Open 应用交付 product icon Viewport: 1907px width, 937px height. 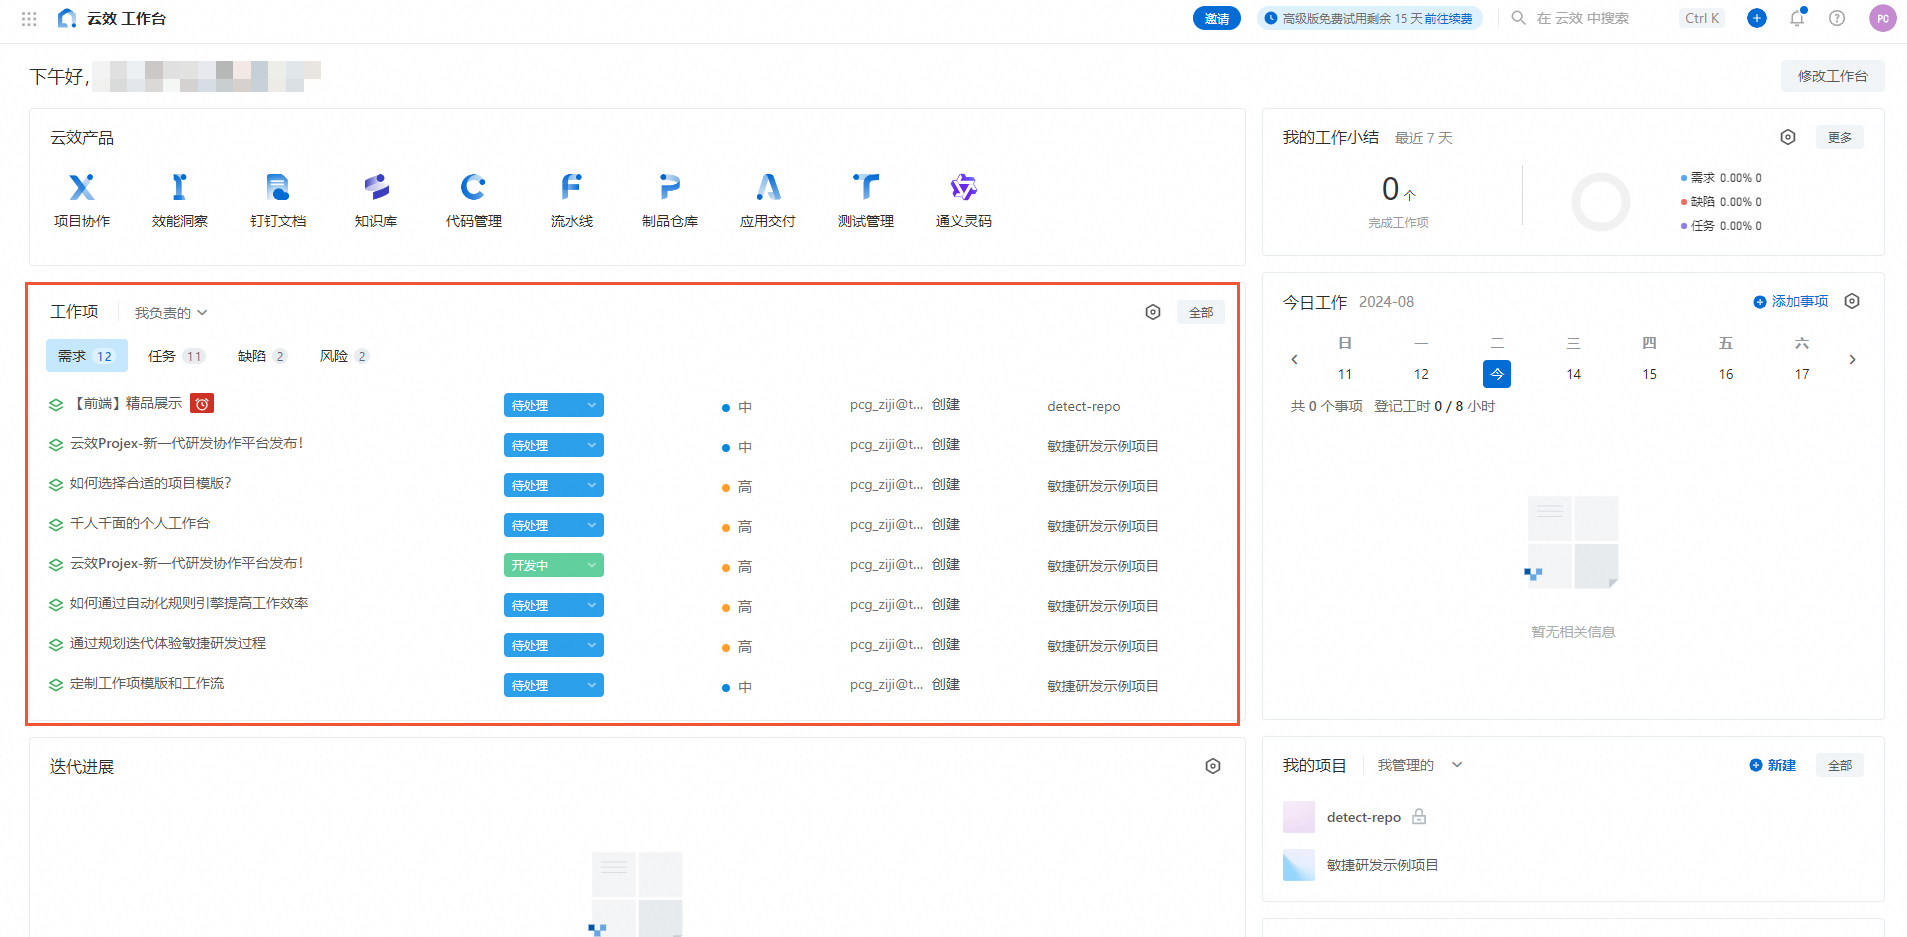768,187
